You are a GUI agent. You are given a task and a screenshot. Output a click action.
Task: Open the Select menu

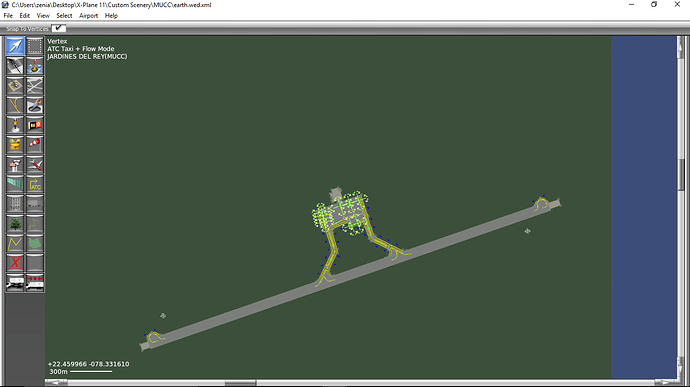click(x=64, y=15)
